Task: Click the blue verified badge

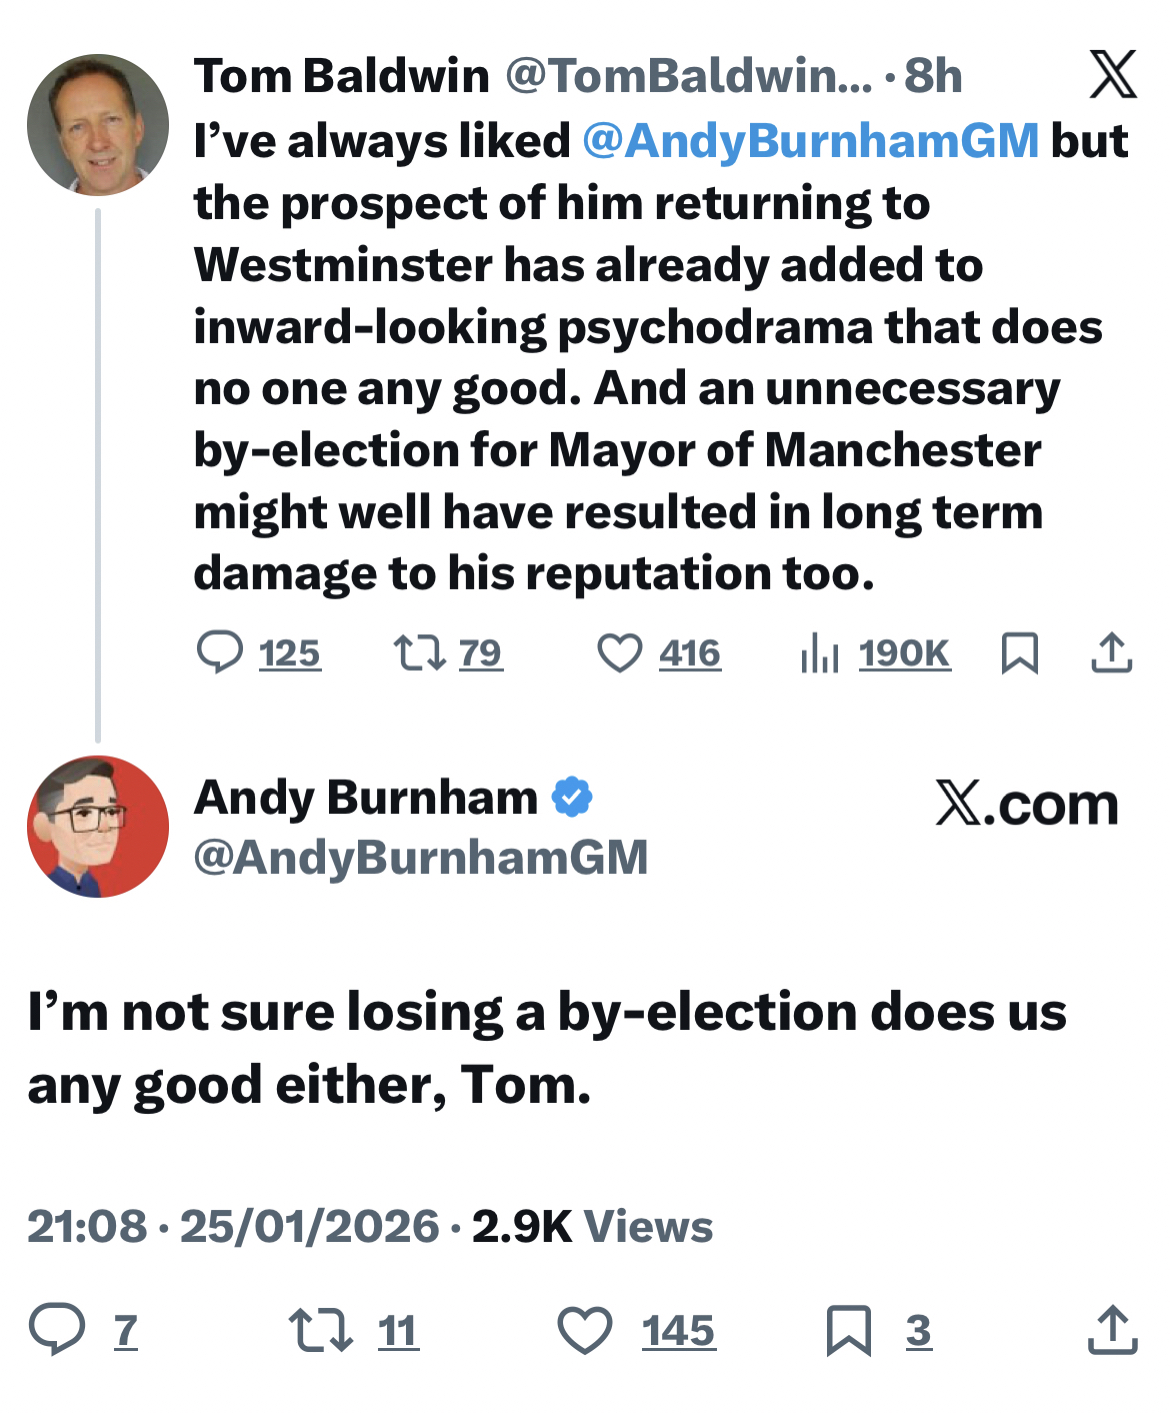Action: (x=573, y=798)
